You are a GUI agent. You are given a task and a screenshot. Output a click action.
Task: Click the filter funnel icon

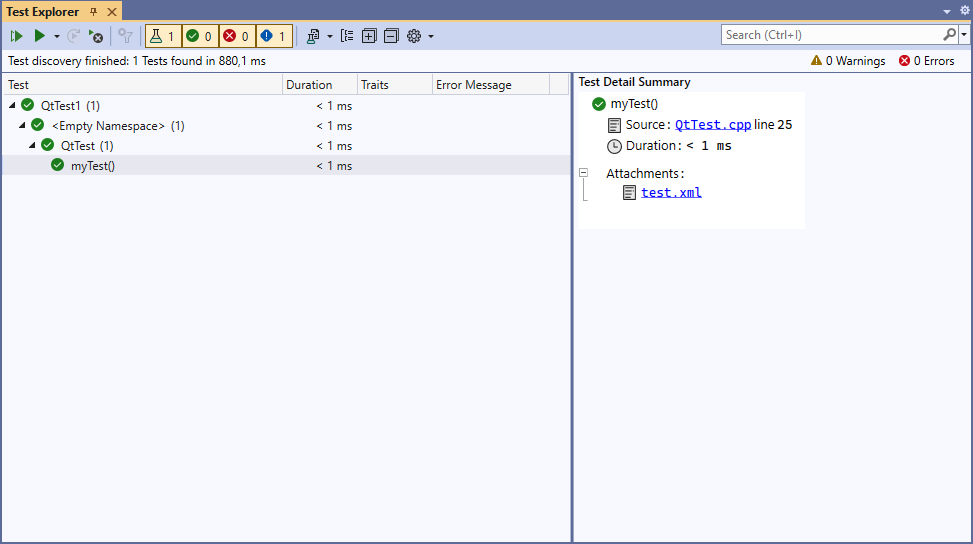[125, 36]
